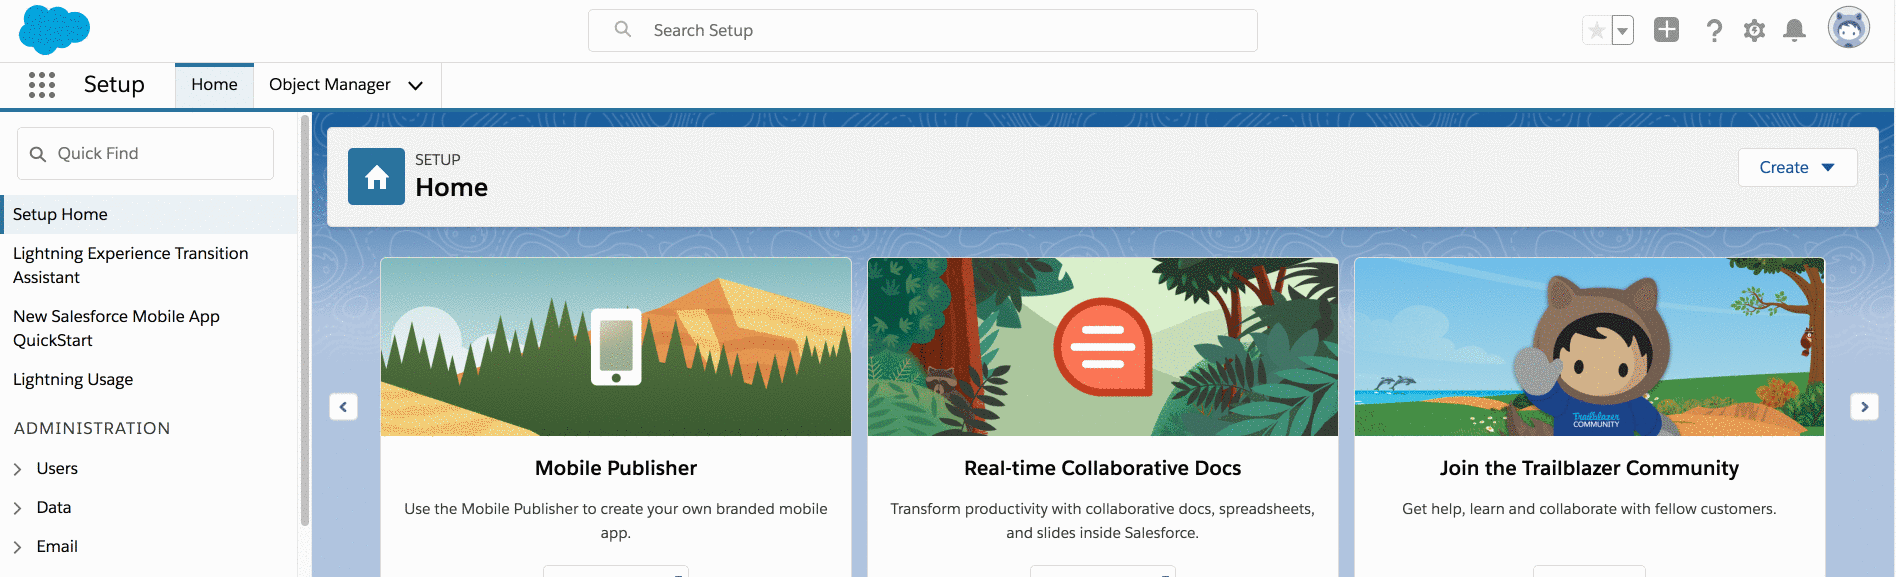Select Lightning Usage in the sidebar
The image size is (1896, 577).
click(73, 380)
